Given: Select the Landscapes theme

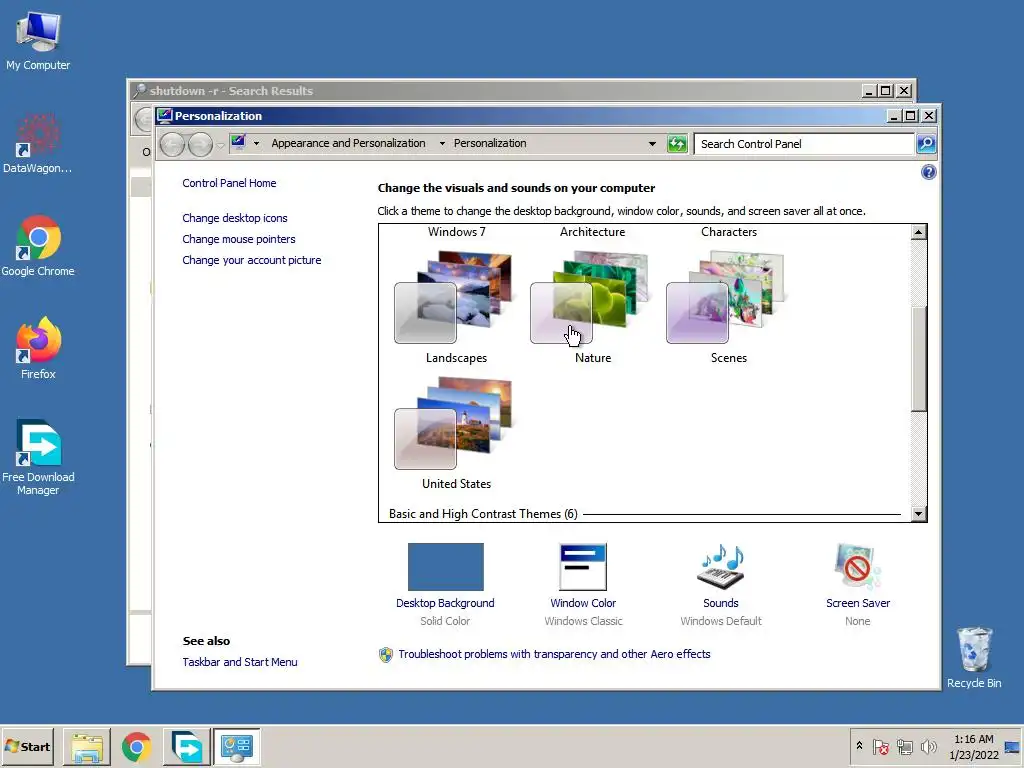Looking at the screenshot, I should click(x=456, y=306).
